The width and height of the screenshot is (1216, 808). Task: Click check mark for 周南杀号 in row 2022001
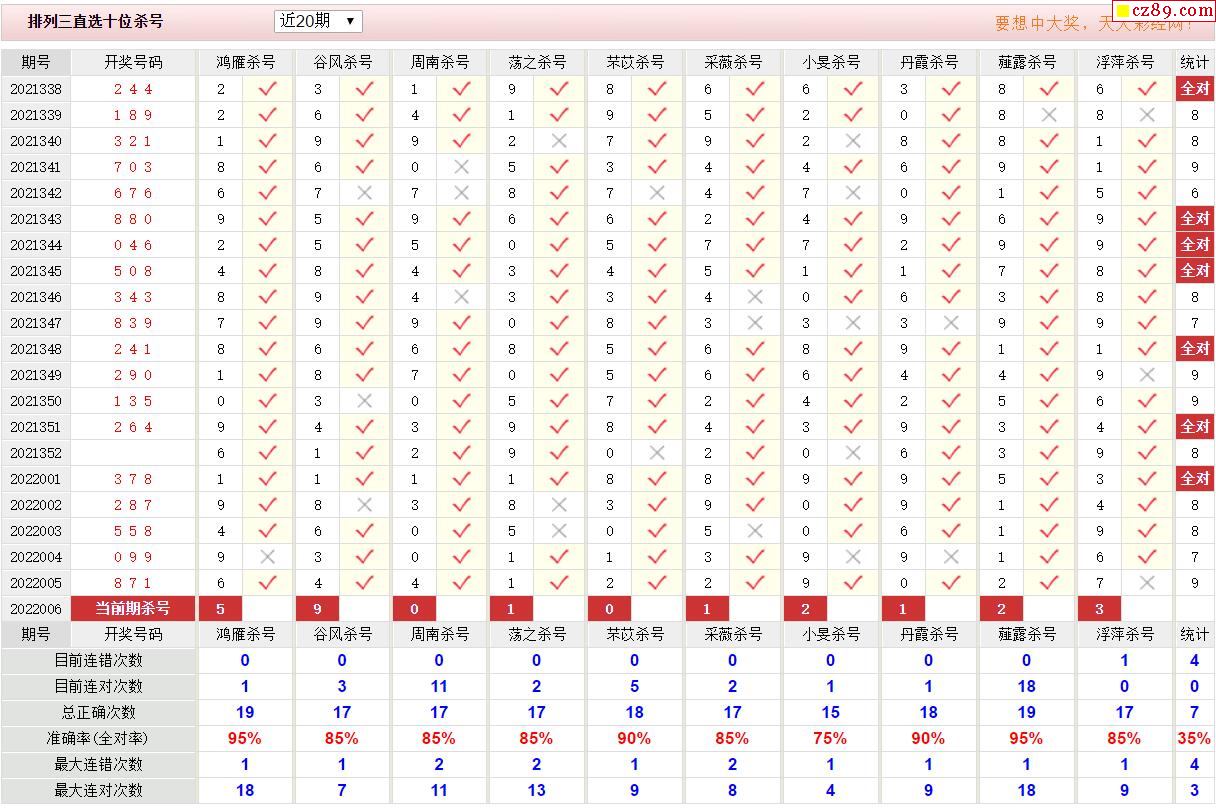tap(461, 479)
